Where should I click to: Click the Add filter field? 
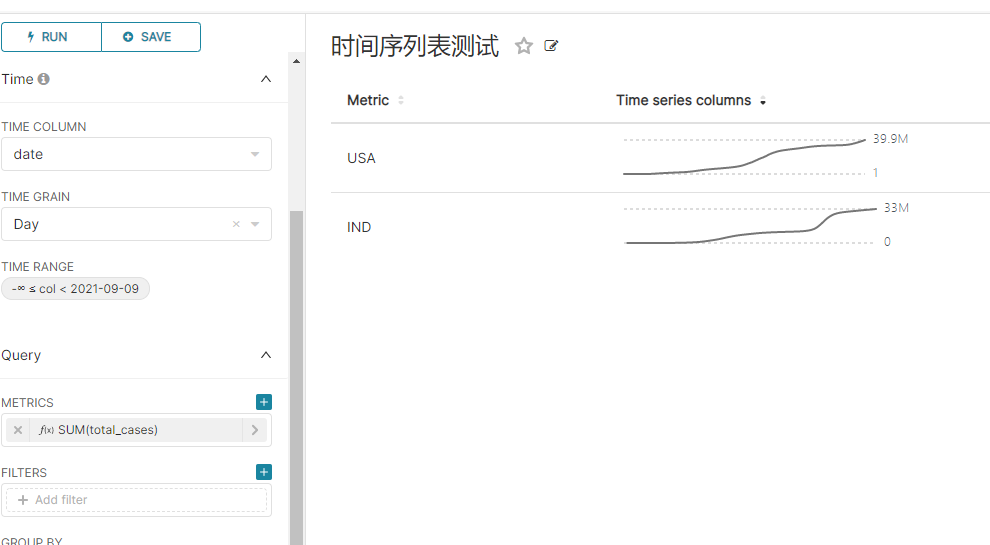(x=136, y=500)
